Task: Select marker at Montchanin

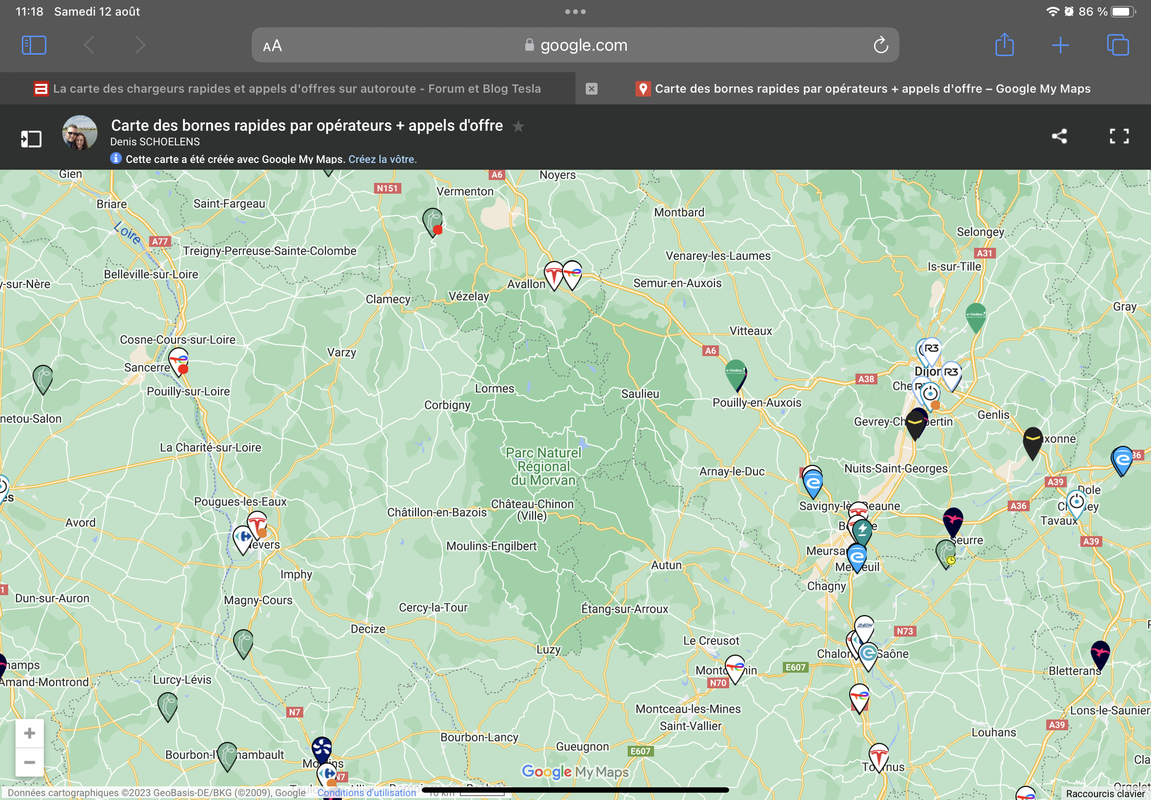Action: 735,669
